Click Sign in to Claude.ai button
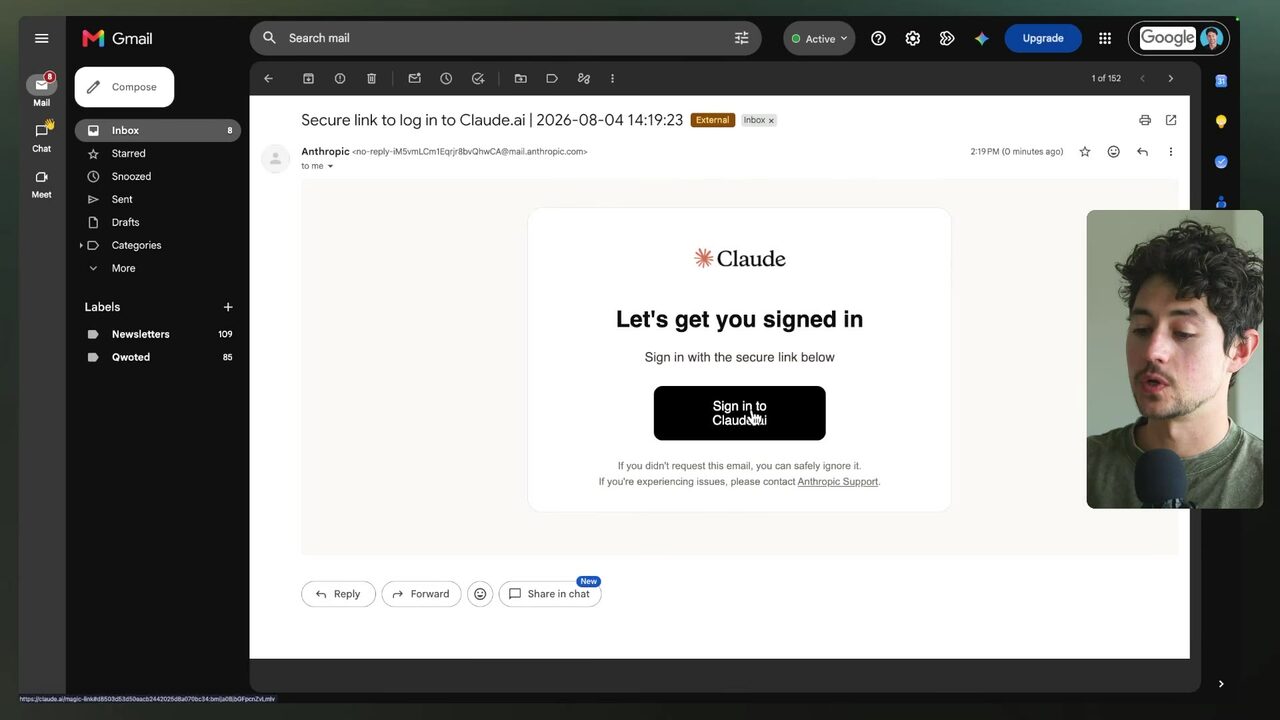 click(740, 413)
